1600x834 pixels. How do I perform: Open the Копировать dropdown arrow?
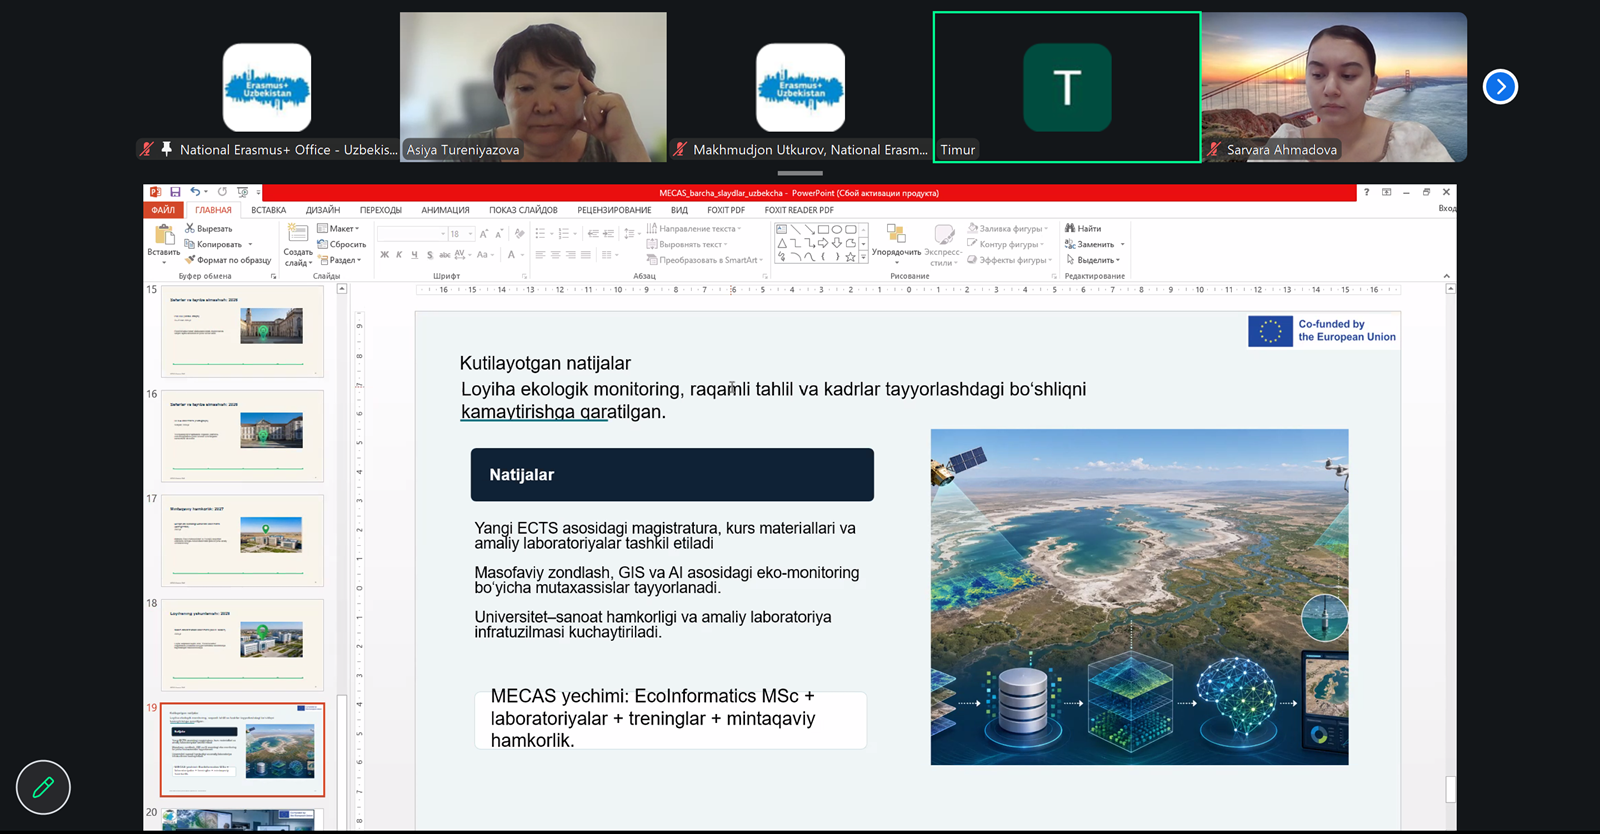click(250, 244)
